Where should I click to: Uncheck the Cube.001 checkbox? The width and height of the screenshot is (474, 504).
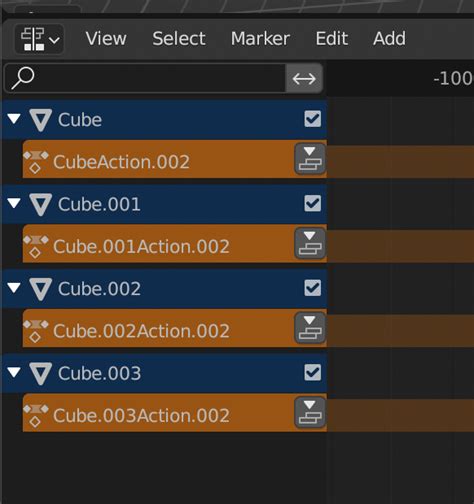pos(313,203)
